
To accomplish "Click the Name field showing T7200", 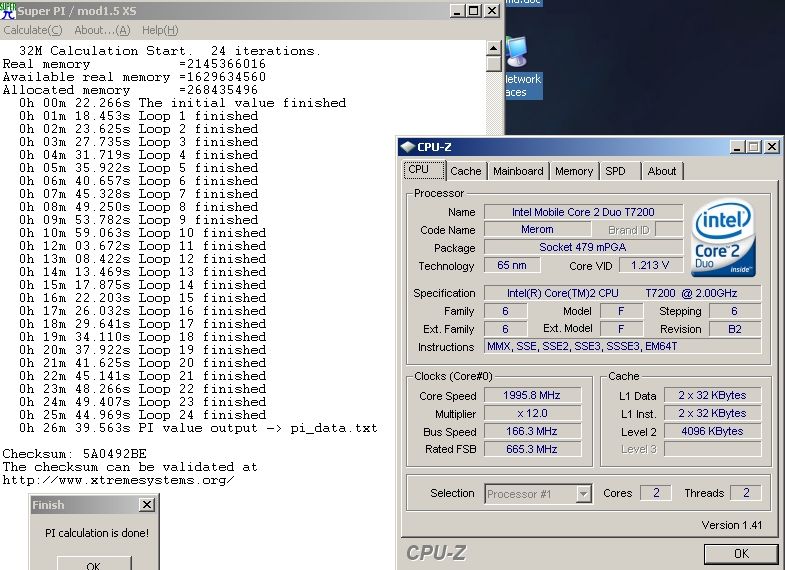I will tap(583, 212).
